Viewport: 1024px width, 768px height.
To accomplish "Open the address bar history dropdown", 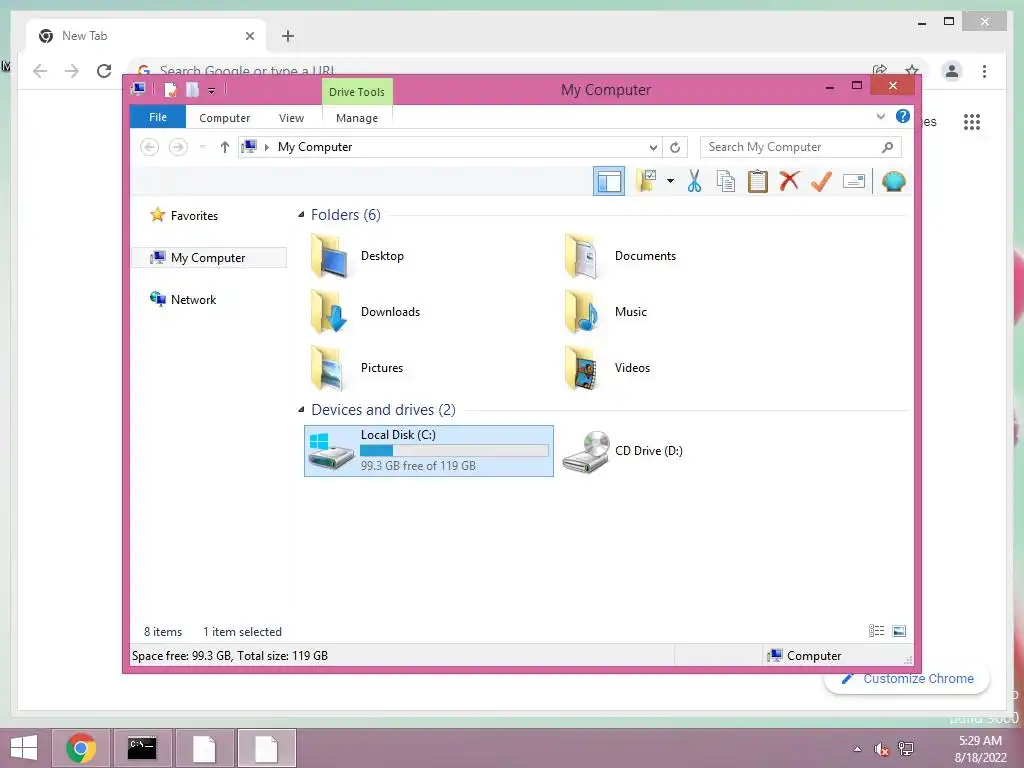I will point(653,147).
